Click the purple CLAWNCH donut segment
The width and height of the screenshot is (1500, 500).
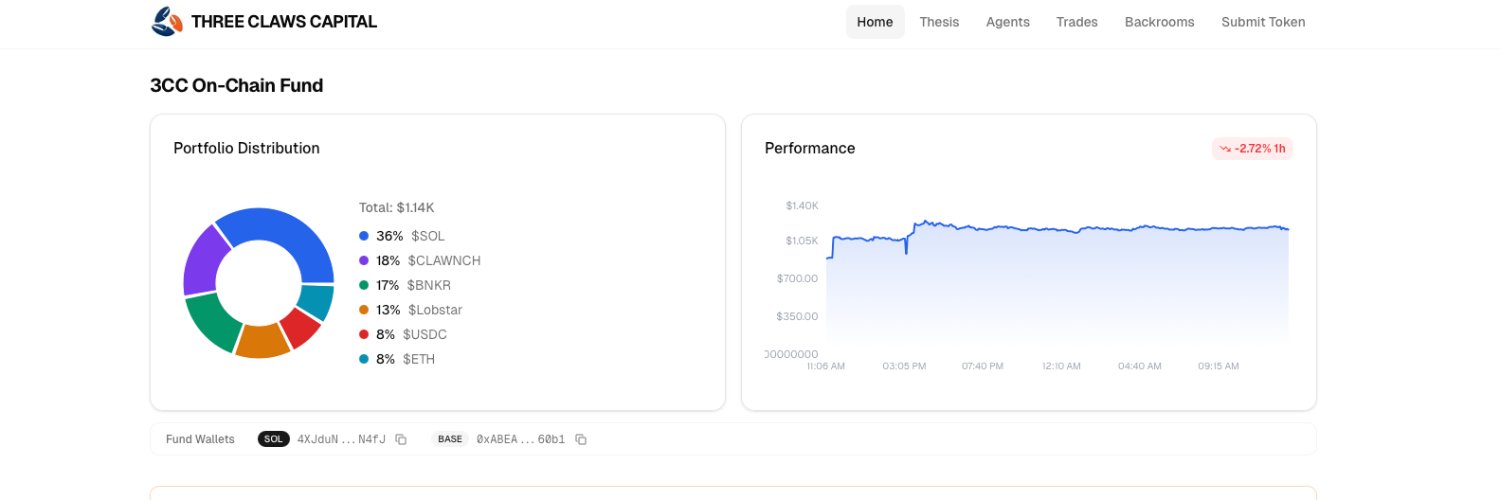click(x=200, y=261)
